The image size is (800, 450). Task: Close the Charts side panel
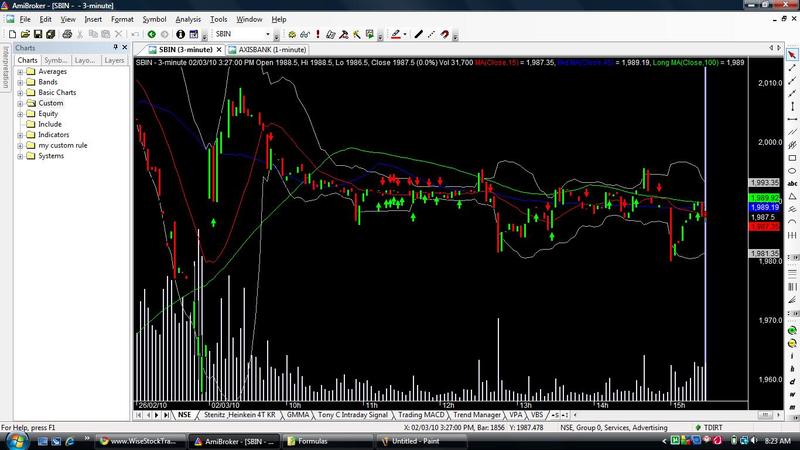pyautogui.click(x=124, y=47)
